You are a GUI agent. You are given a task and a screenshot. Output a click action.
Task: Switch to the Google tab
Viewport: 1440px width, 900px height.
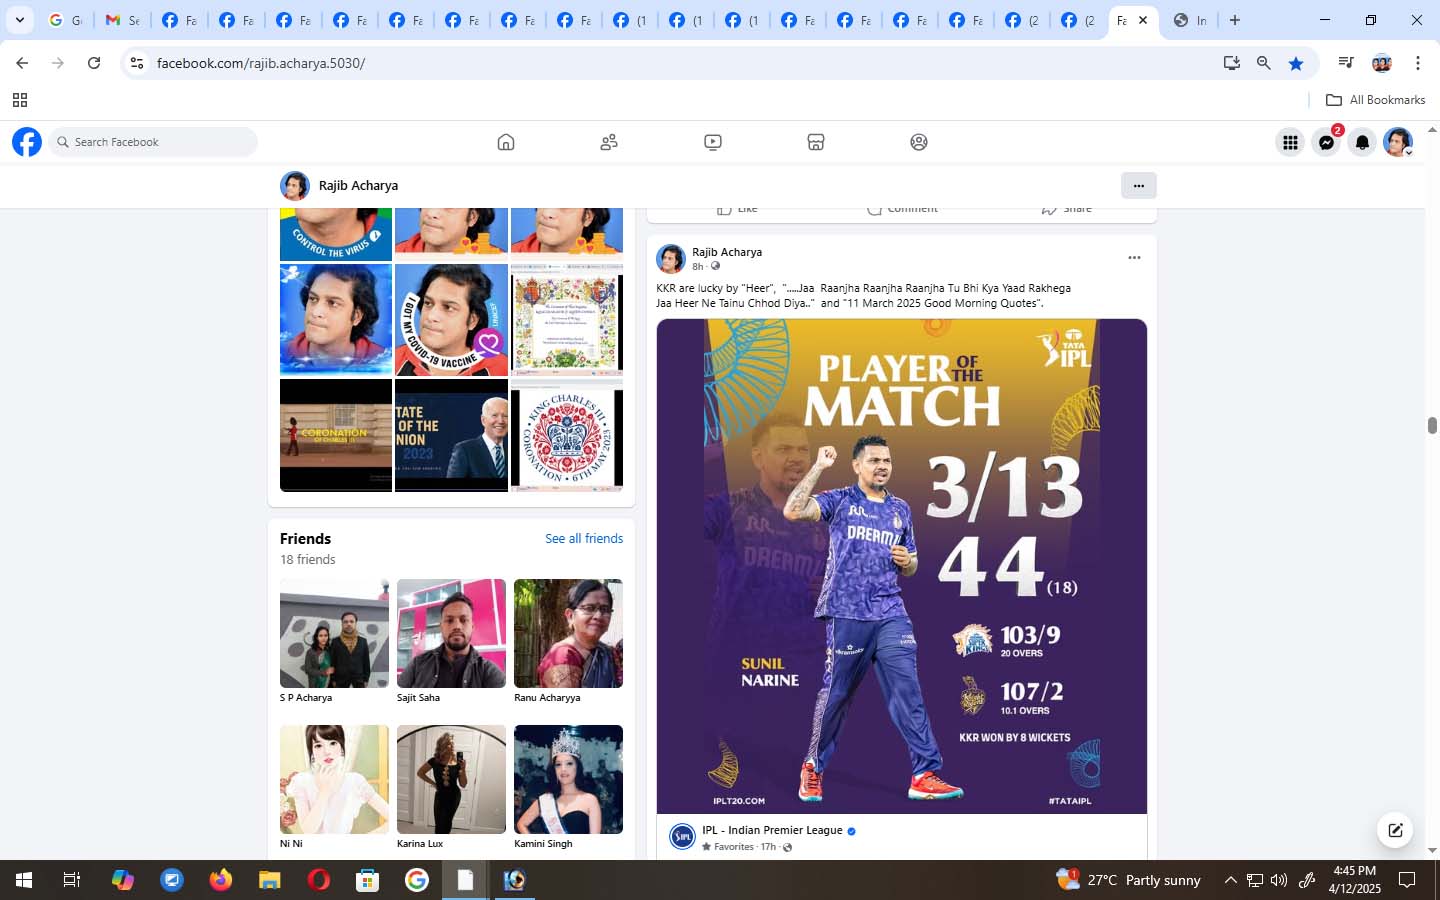click(66, 20)
